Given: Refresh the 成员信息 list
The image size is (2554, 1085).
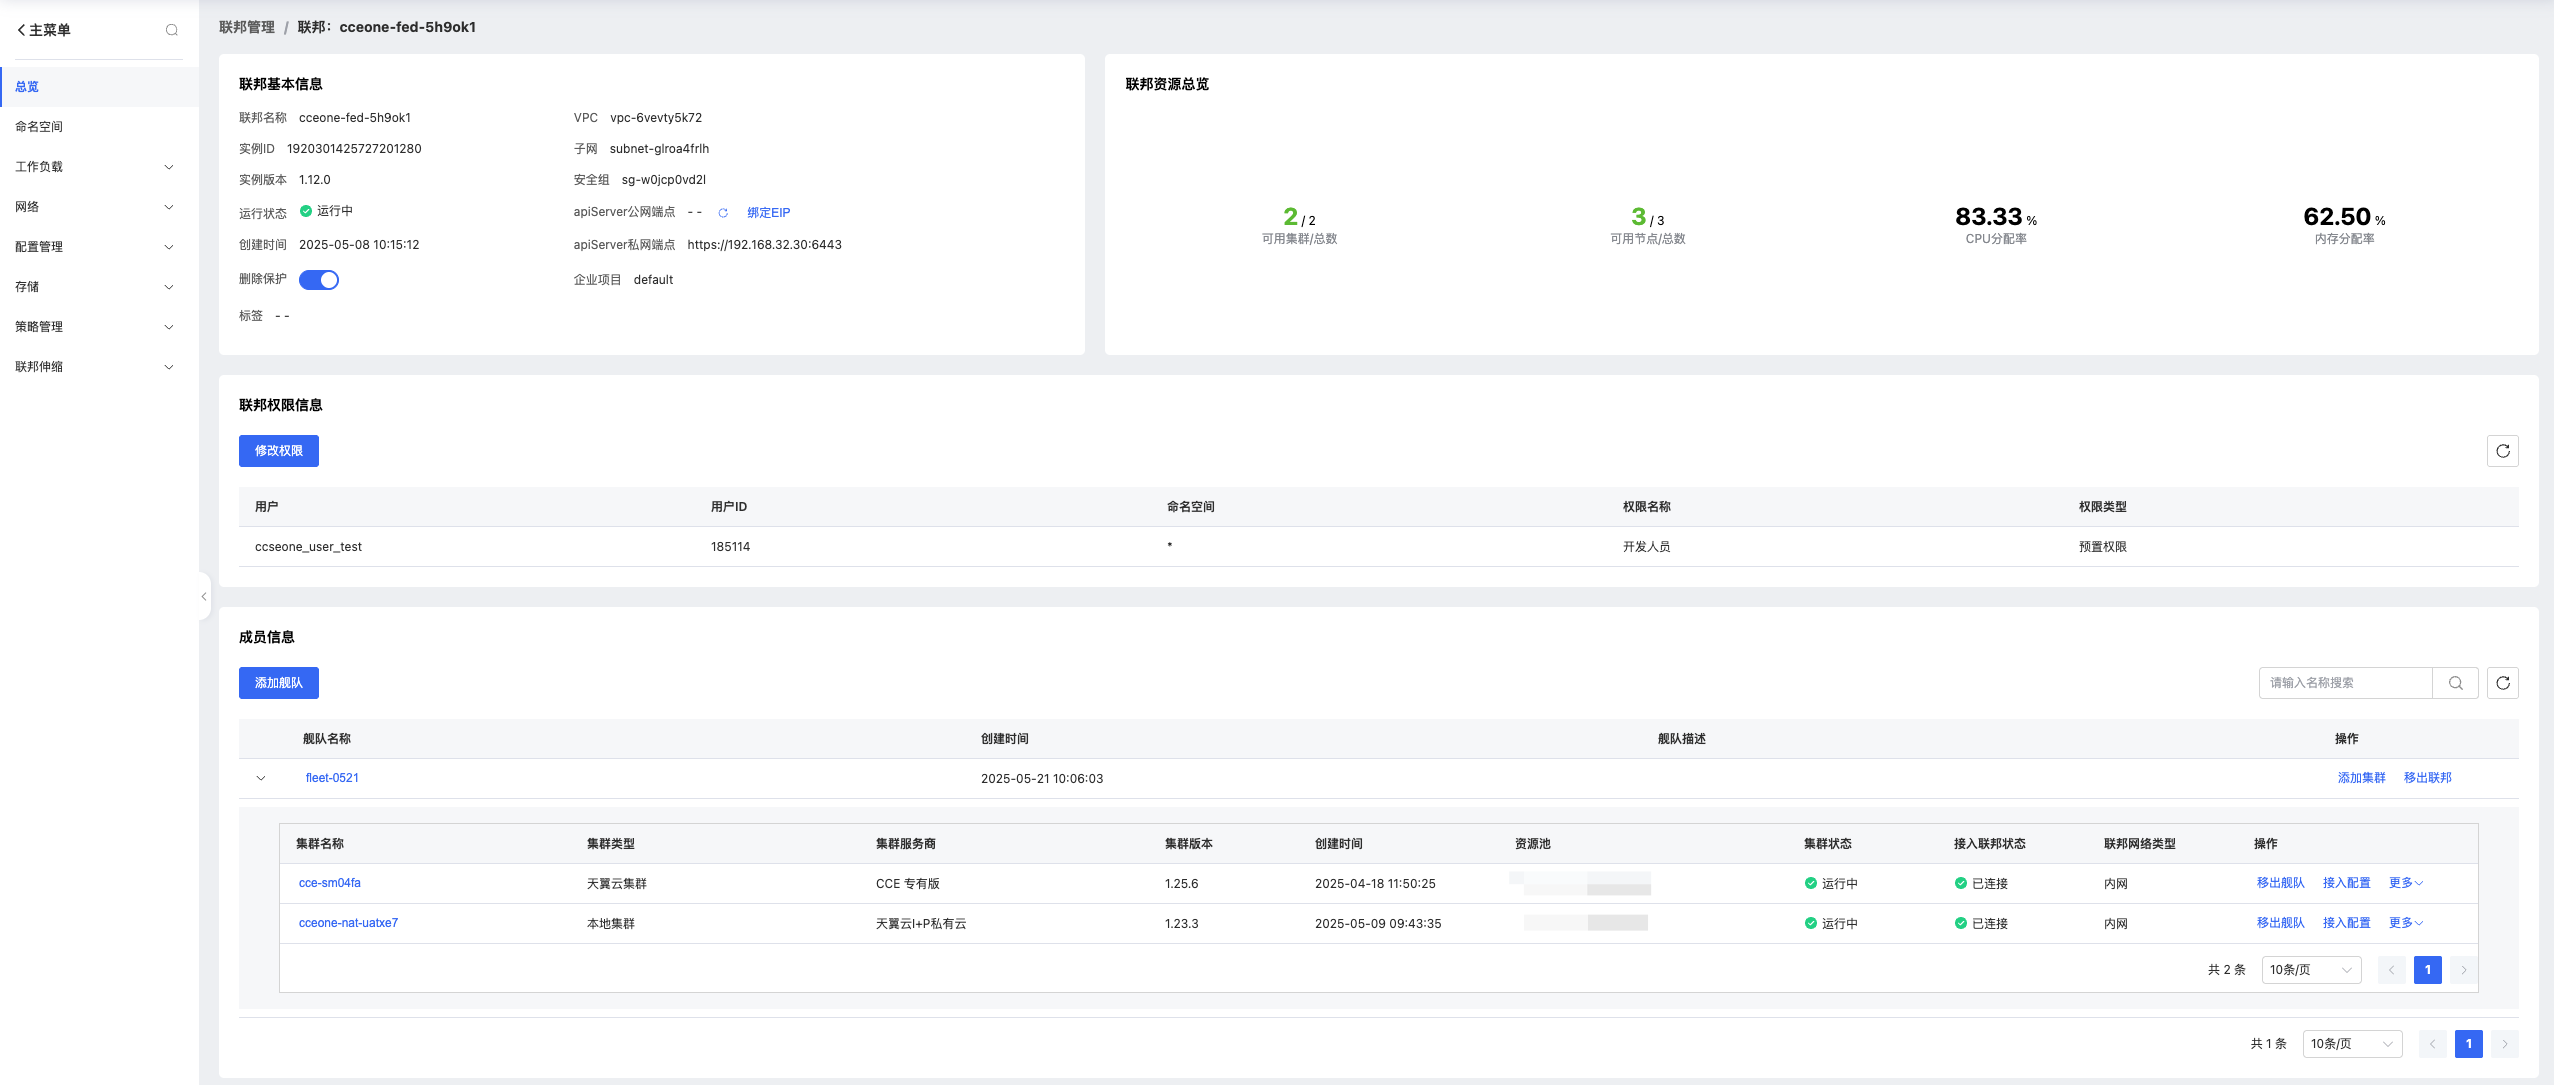Looking at the screenshot, I should coord(2502,683).
